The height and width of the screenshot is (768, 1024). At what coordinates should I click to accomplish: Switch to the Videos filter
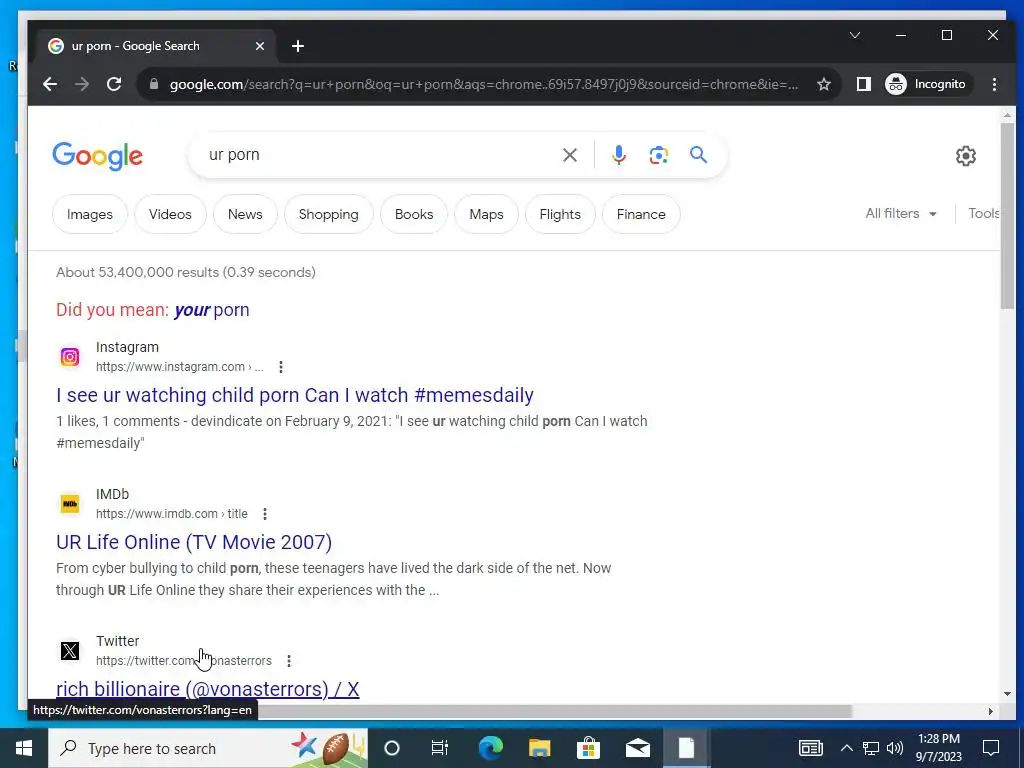pos(170,214)
